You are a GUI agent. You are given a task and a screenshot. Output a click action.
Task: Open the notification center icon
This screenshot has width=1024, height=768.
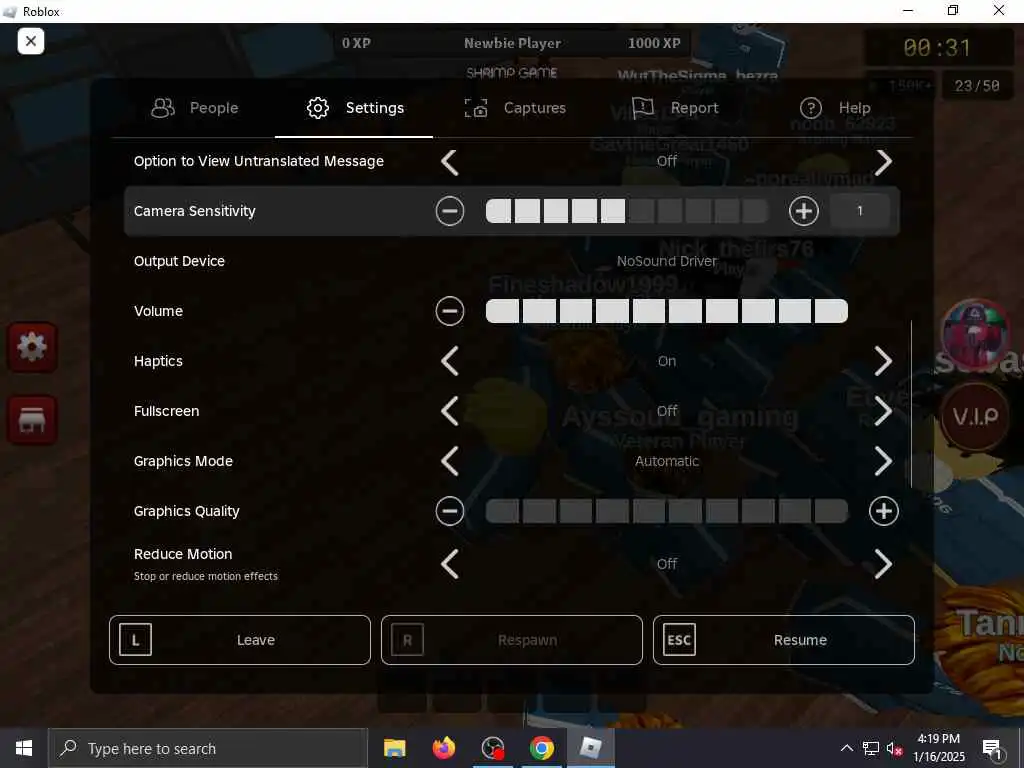tap(992, 748)
